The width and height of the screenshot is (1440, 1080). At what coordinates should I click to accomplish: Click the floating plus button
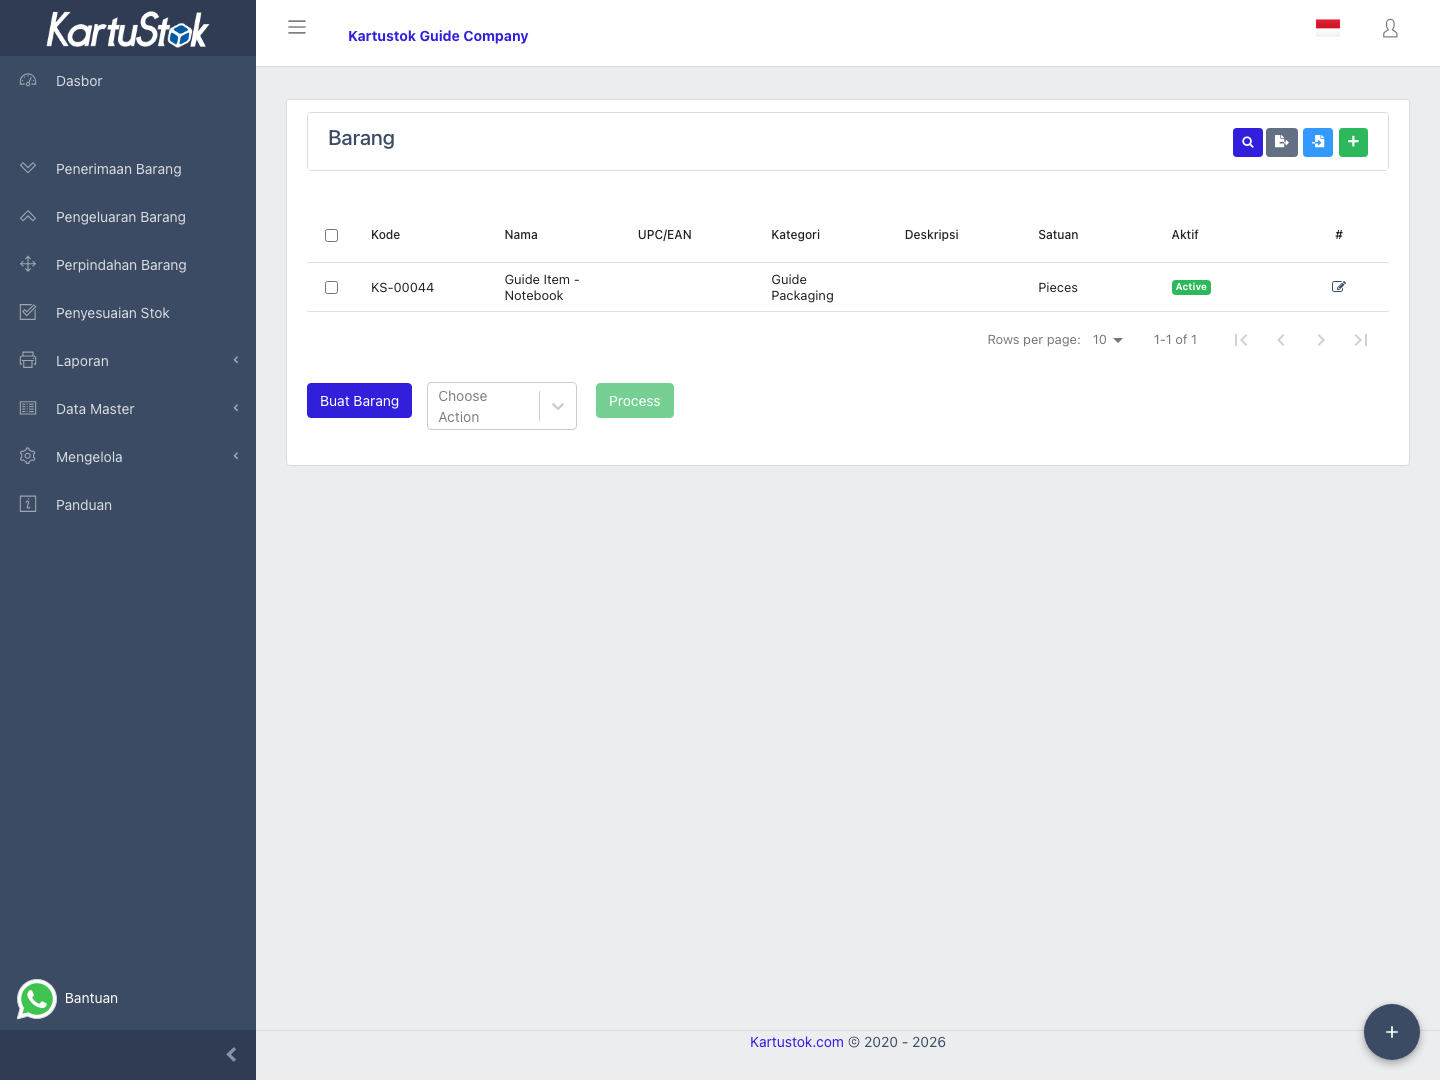pyautogui.click(x=1392, y=1032)
